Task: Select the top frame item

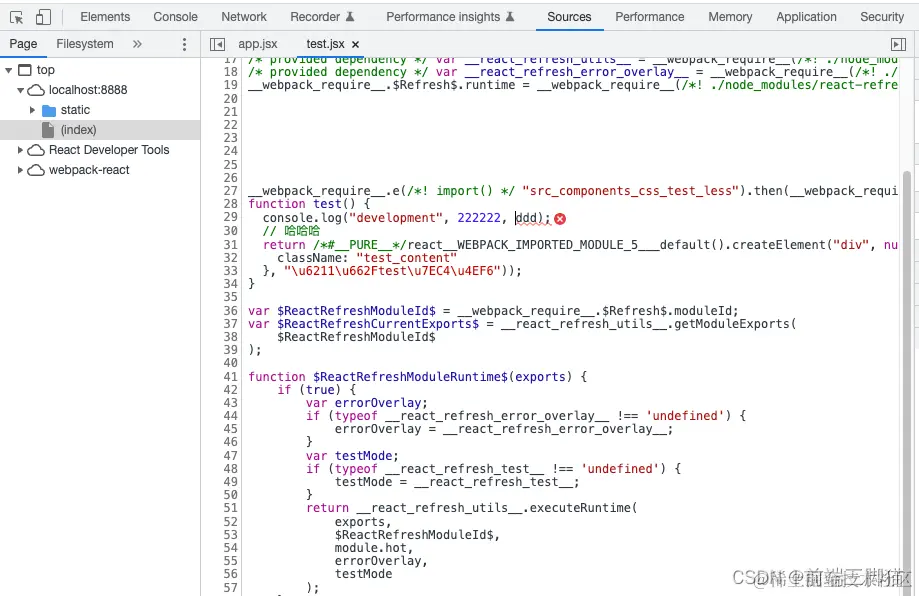Action: pyautogui.click(x=46, y=70)
